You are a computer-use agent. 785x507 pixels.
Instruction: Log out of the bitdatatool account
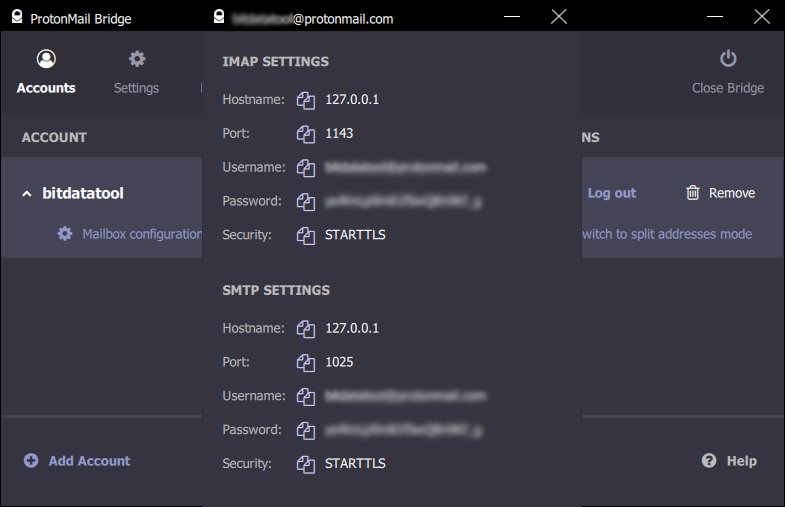coord(611,193)
